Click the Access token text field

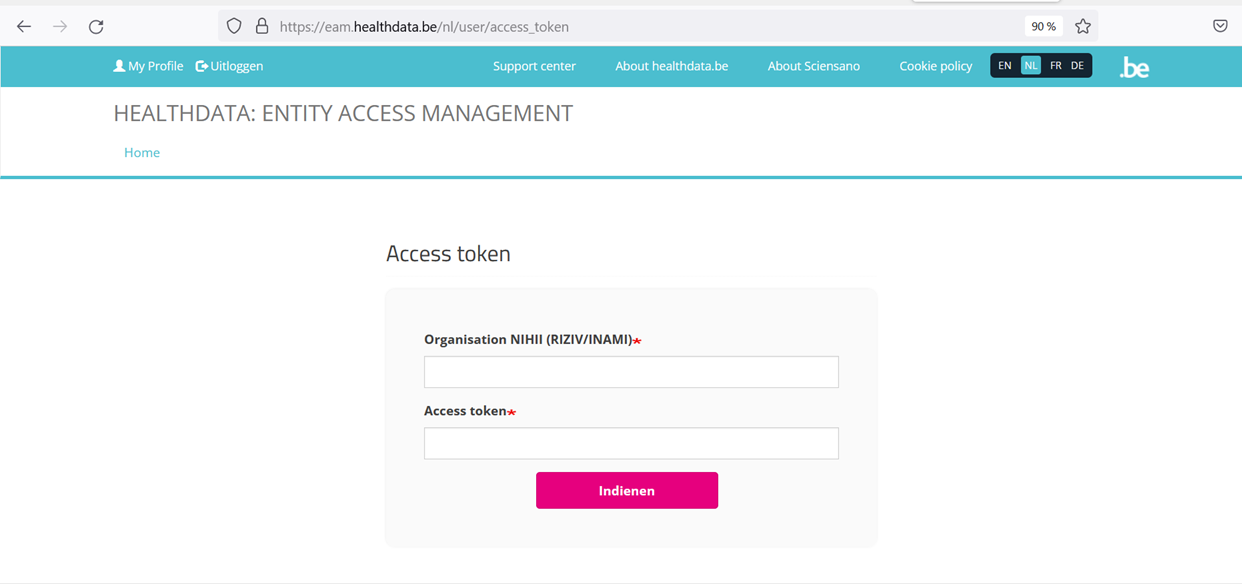(631, 443)
